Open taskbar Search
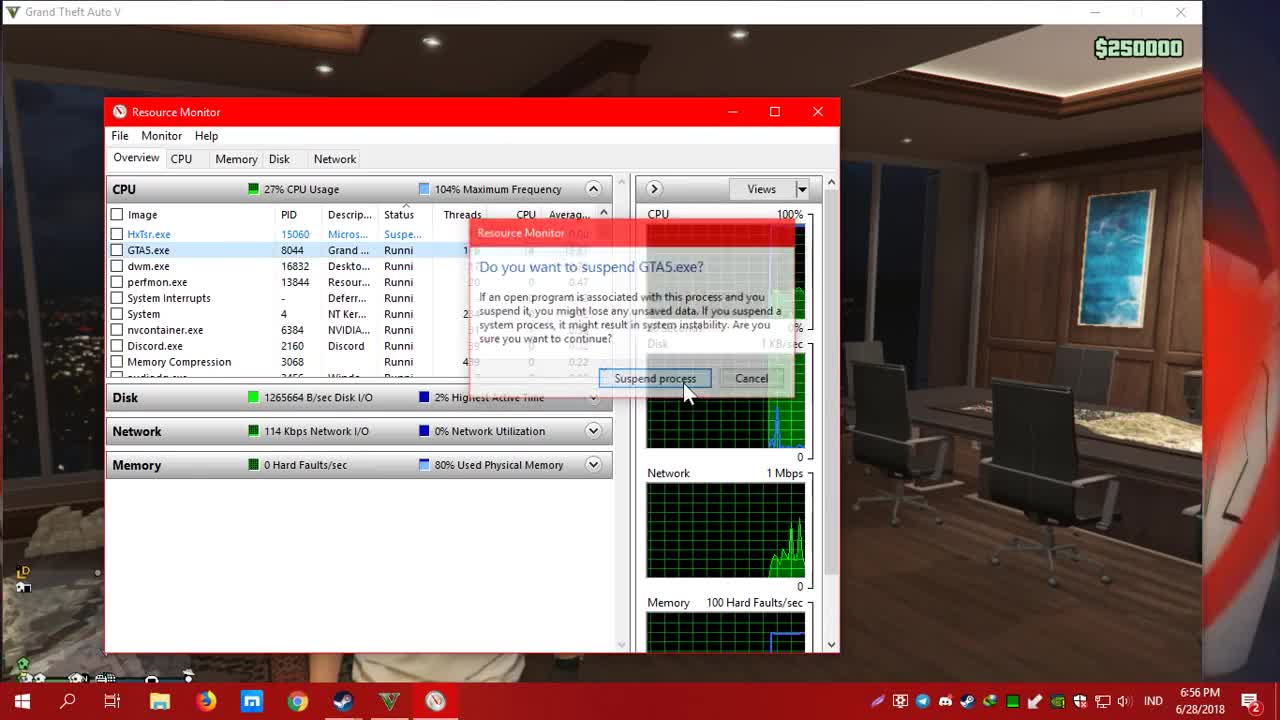The height and width of the screenshot is (720, 1280). [68, 701]
